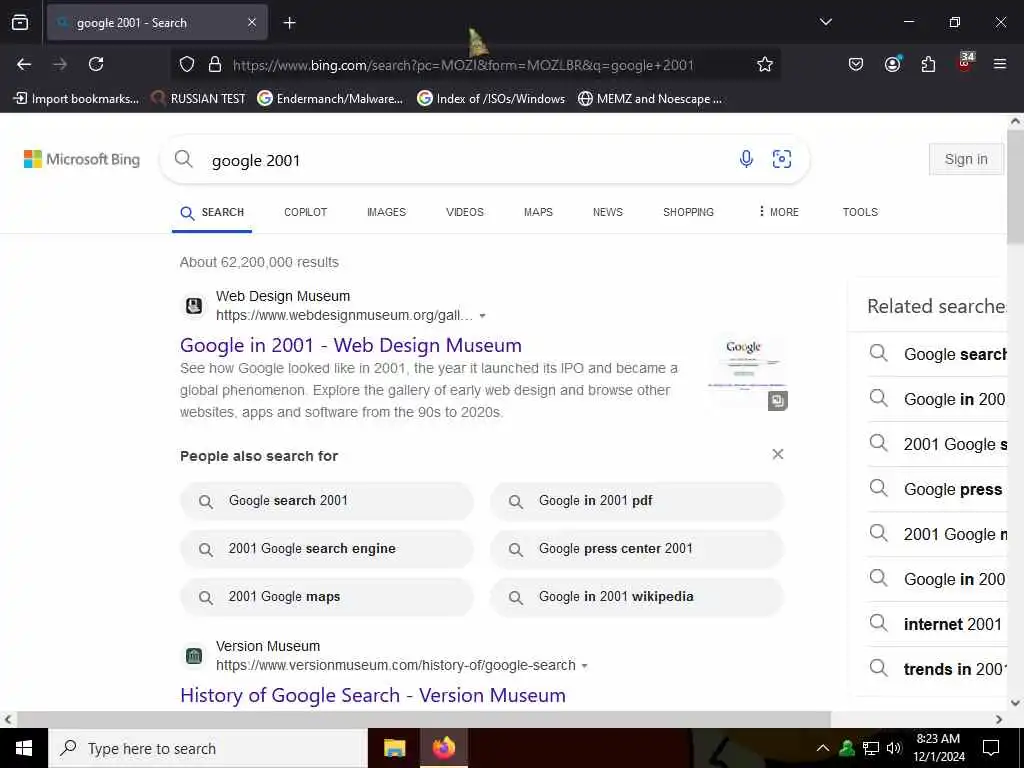This screenshot has width=1024, height=768.
Task: Click the horizontal page scrollbar
Action: [x=423, y=719]
